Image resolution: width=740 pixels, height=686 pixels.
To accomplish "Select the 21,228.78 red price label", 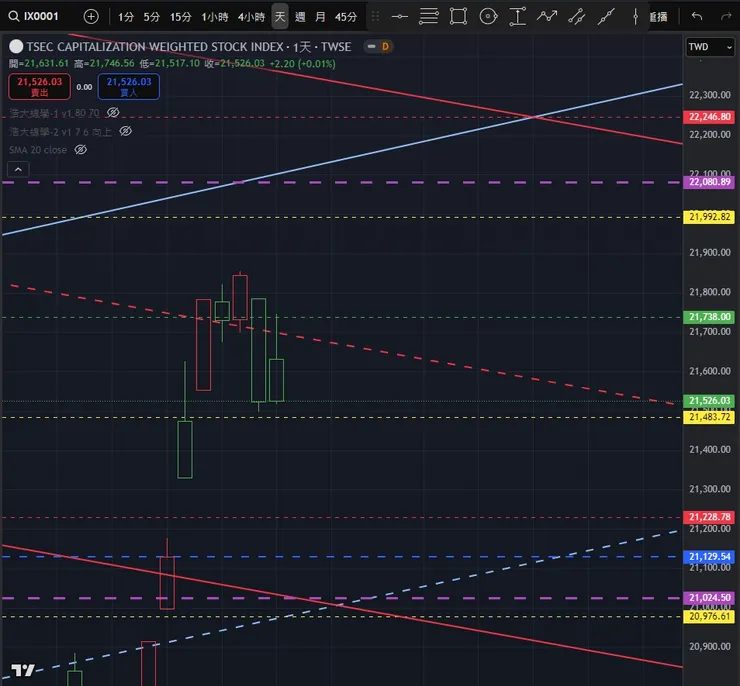I will click(x=709, y=517).
